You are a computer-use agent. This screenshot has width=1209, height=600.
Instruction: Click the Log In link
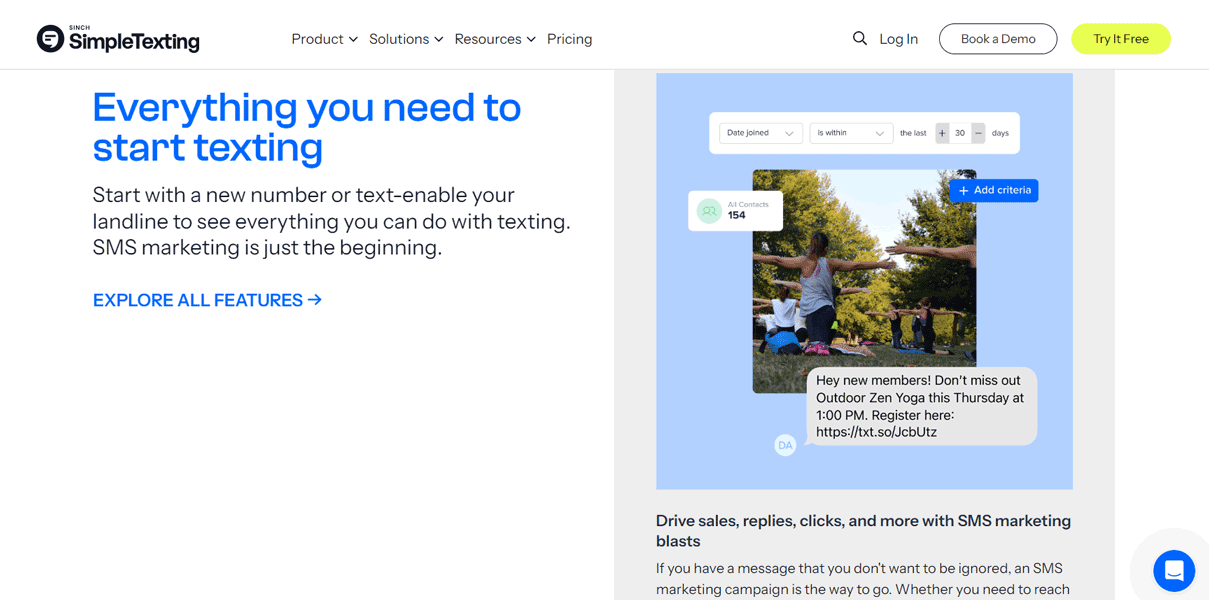tap(898, 39)
